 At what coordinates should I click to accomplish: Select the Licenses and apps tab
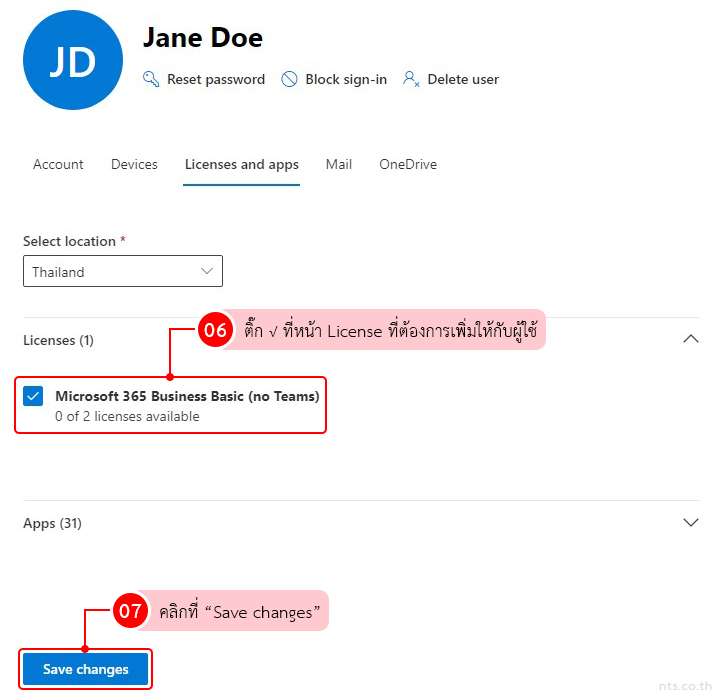click(x=241, y=164)
